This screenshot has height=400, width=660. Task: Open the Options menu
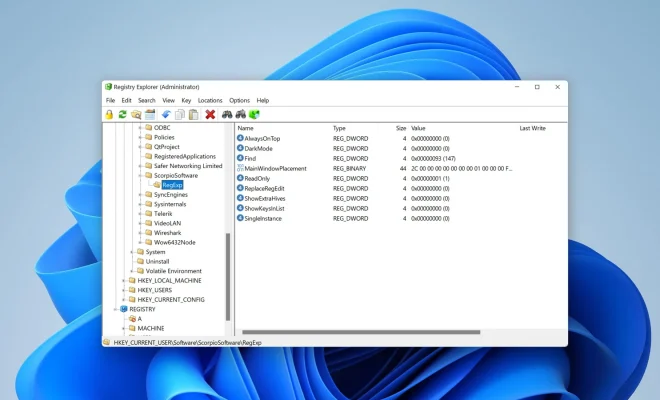(x=239, y=100)
